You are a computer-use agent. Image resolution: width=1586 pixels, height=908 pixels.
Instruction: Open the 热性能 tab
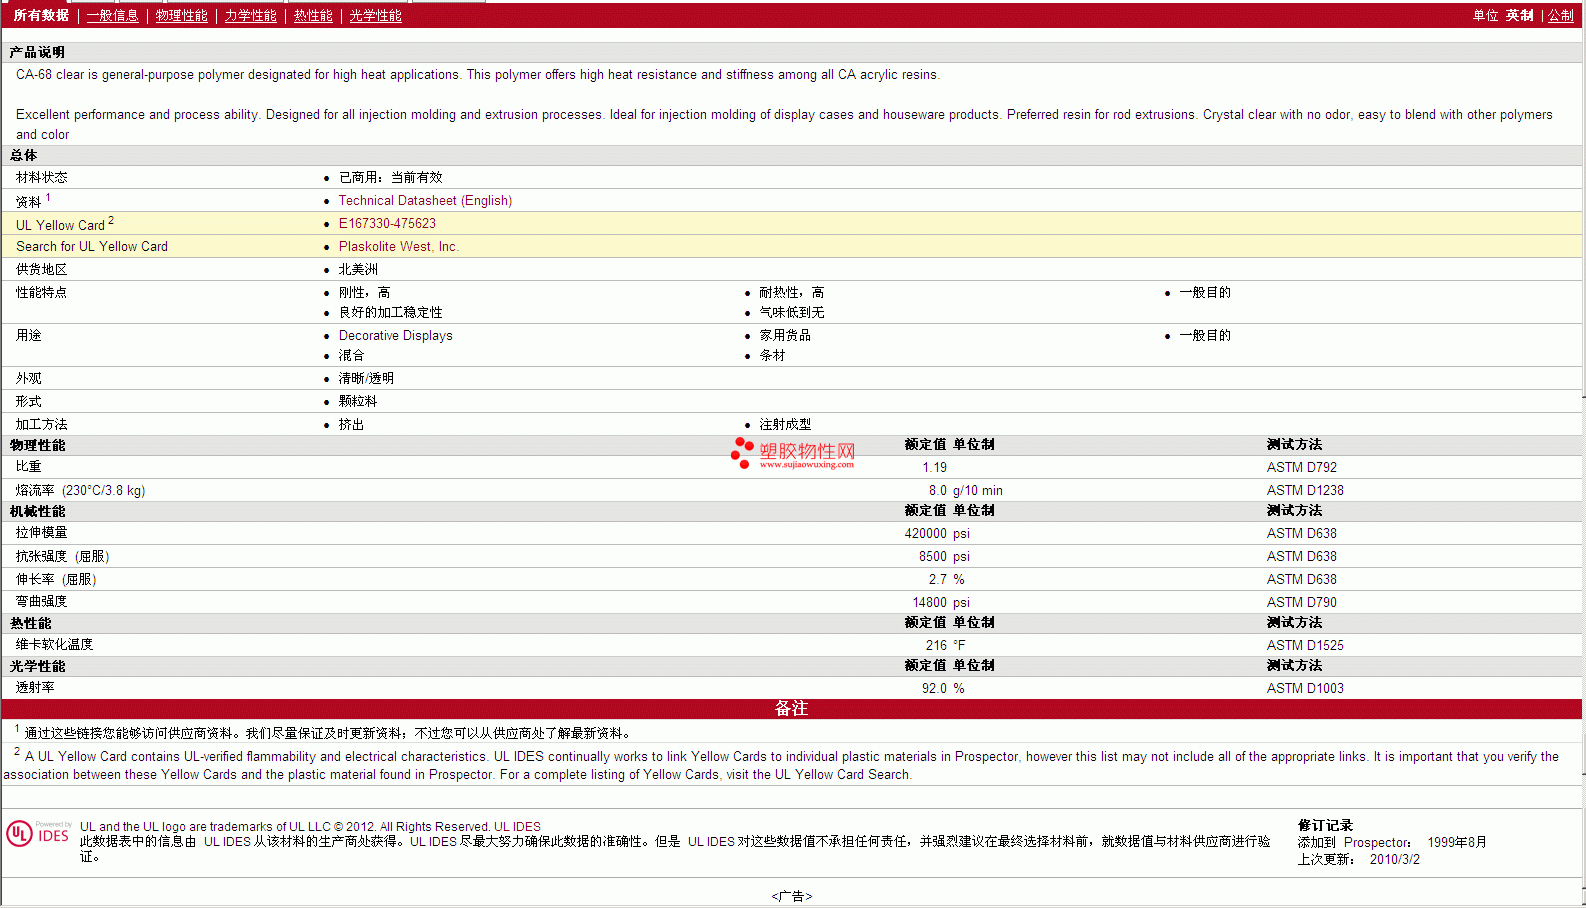click(x=313, y=15)
